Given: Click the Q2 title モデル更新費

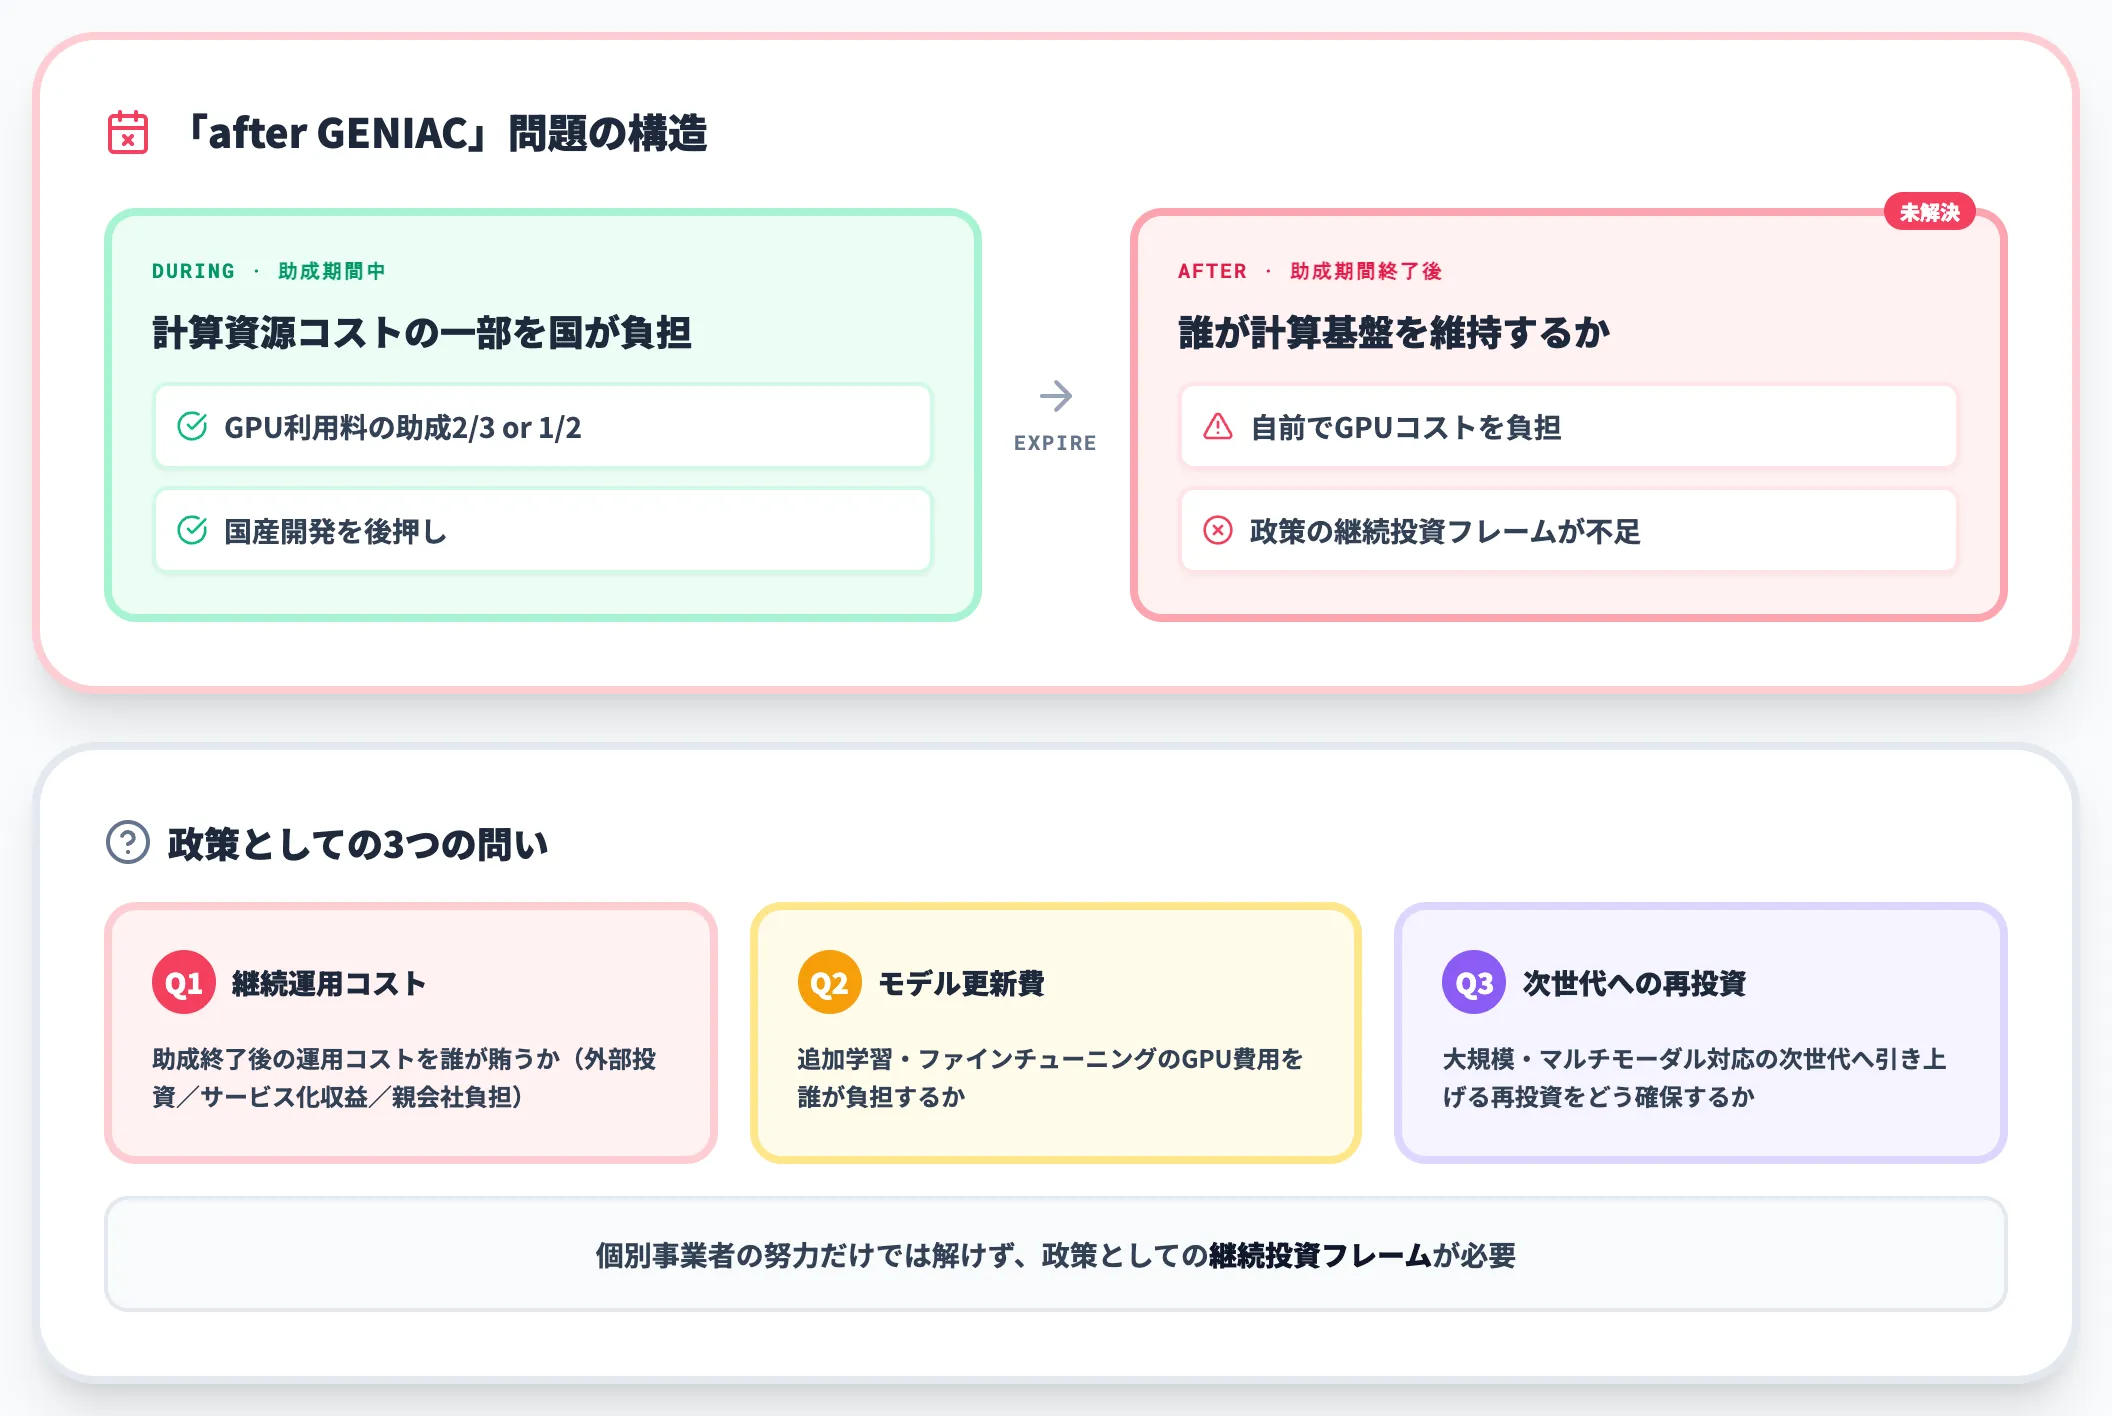Looking at the screenshot, I should 960,983.
